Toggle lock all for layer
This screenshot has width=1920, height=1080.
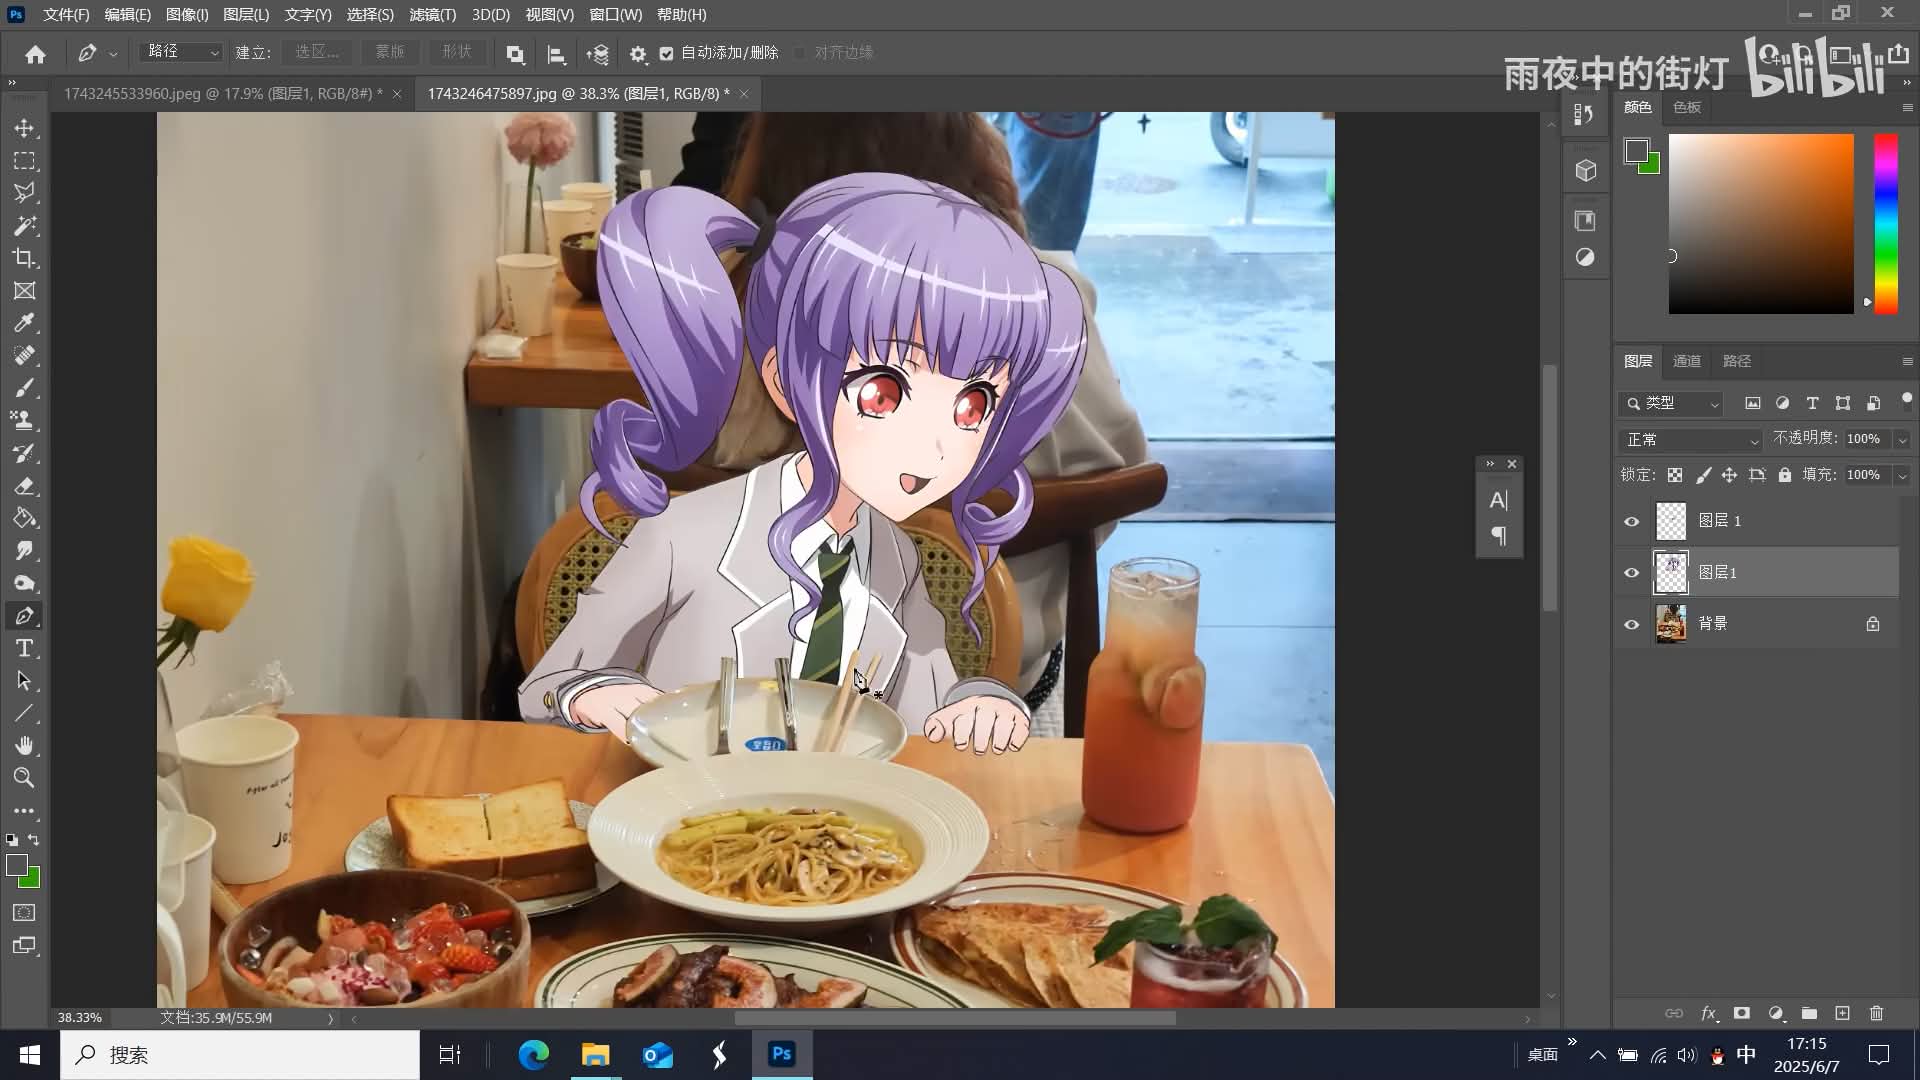1785,475
